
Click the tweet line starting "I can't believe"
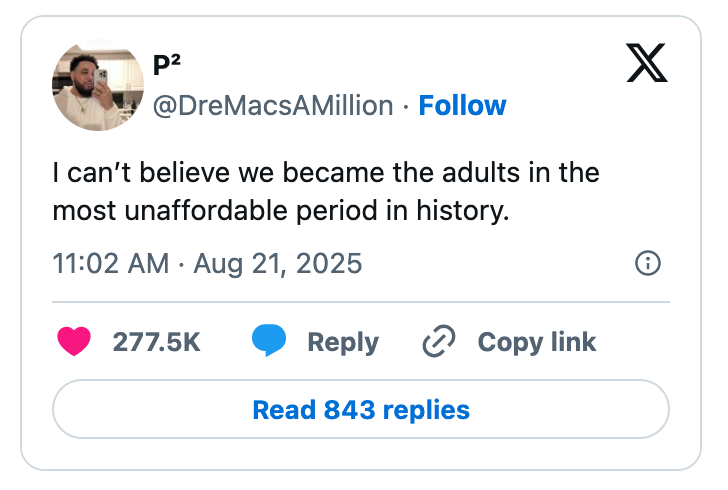[326, 172]
